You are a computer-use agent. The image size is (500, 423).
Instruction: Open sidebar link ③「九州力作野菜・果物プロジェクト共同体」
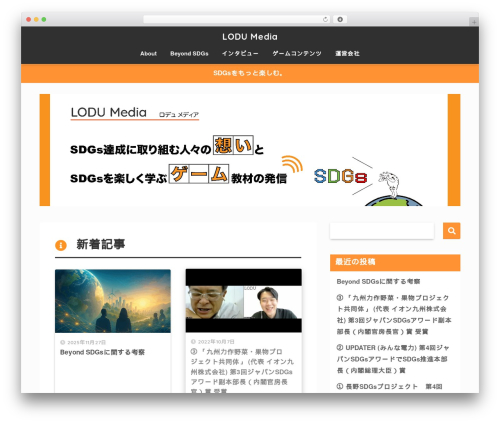(x=394, y=315)
